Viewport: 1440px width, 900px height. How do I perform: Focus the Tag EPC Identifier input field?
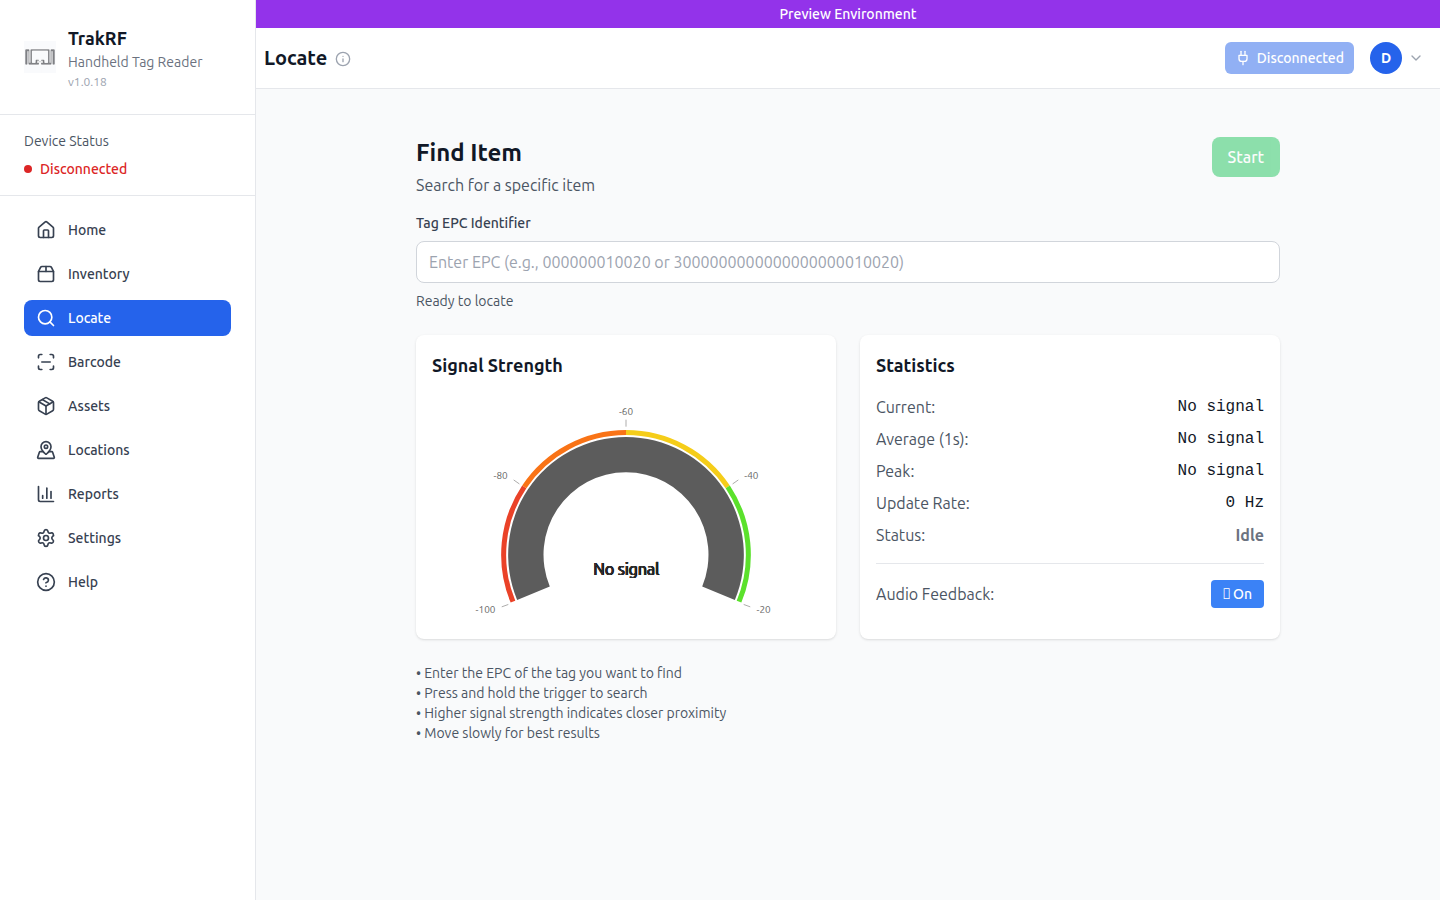pyautogui.click(x=847, y=262)
